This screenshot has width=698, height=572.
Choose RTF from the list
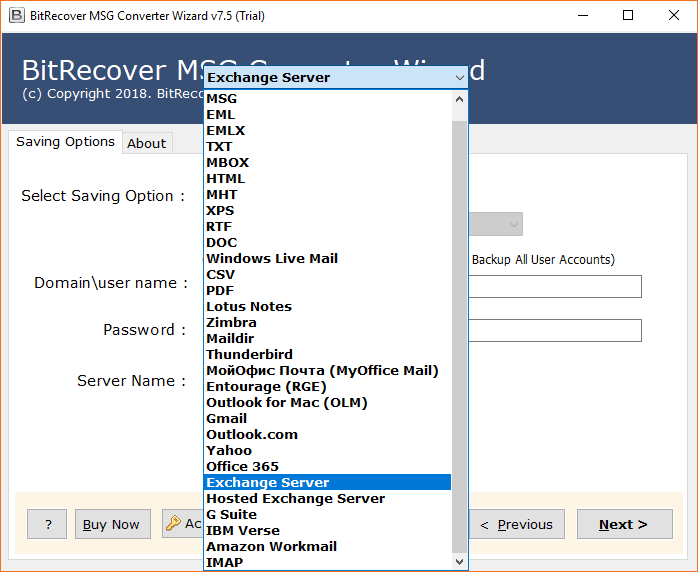327,227
